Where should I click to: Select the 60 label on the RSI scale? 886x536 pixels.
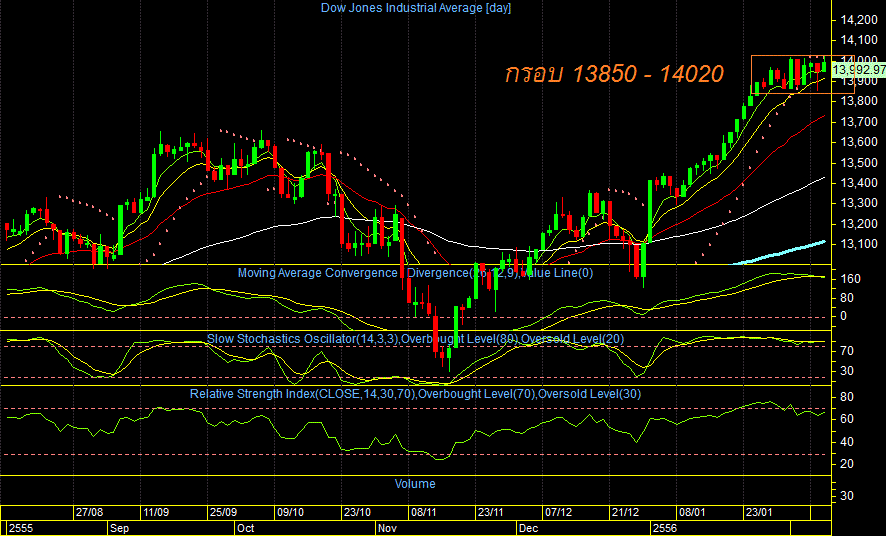coord(847,420)
